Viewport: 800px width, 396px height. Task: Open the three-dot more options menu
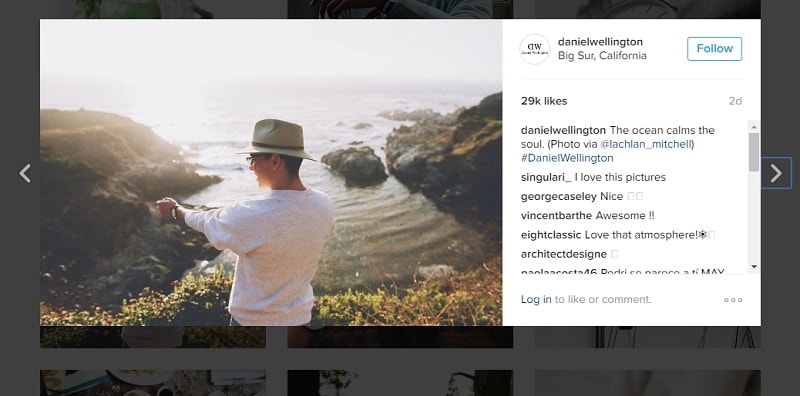(x=733, y=300)
